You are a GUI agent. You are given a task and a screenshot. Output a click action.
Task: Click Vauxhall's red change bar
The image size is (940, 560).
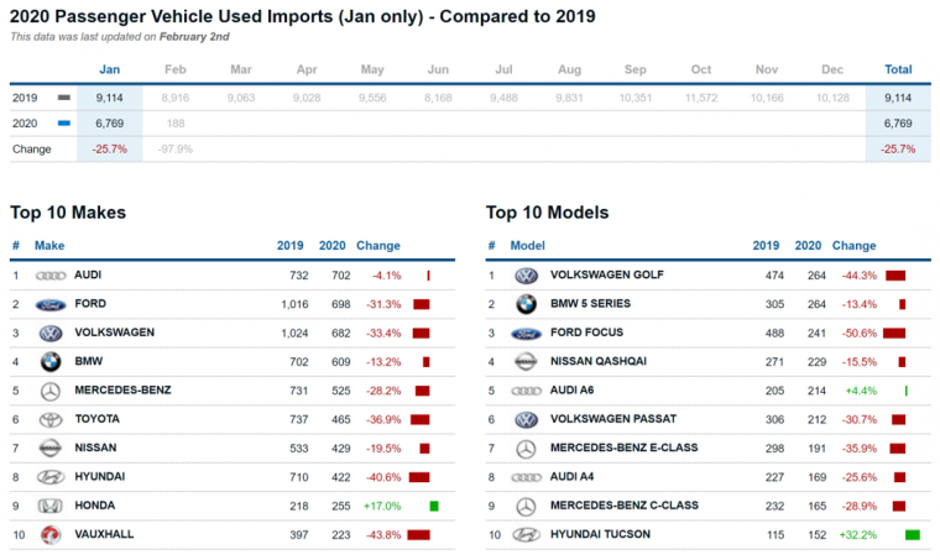(x=418, y=535)
